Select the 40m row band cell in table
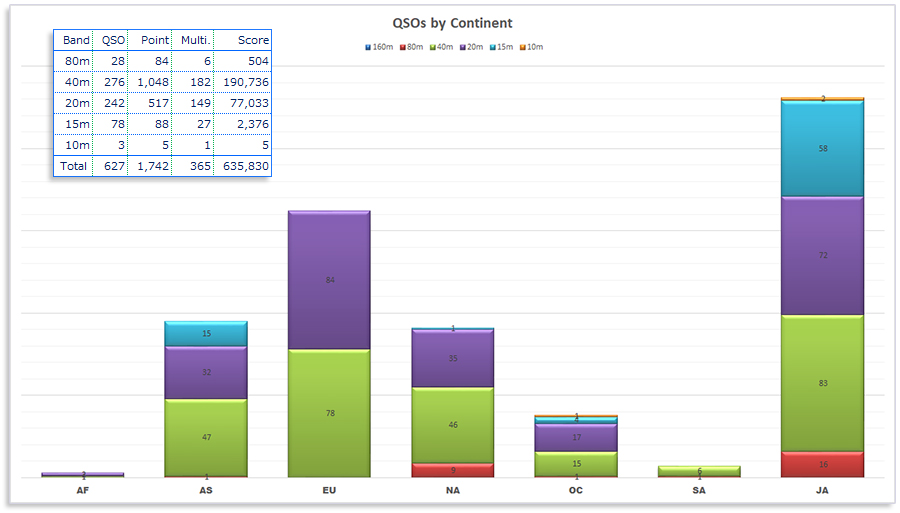This screenshot has width=900, height=513. pyautogui.click(x=76, y=82)
